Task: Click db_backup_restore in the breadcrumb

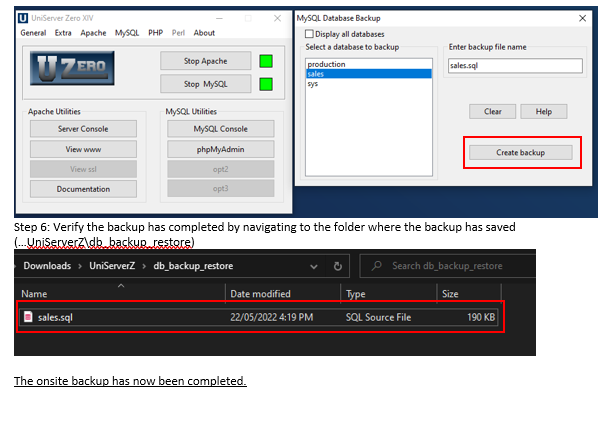Action: pyautogui.click(x=193, y=266)
